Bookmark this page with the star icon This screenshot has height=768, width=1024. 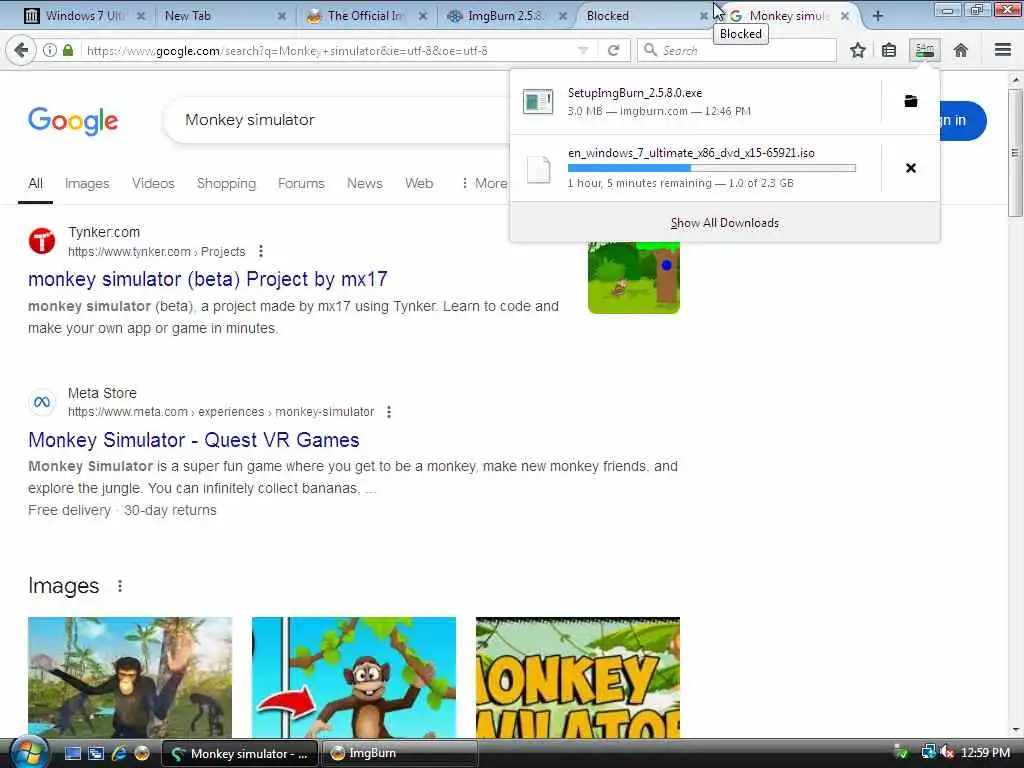(857, 50)
